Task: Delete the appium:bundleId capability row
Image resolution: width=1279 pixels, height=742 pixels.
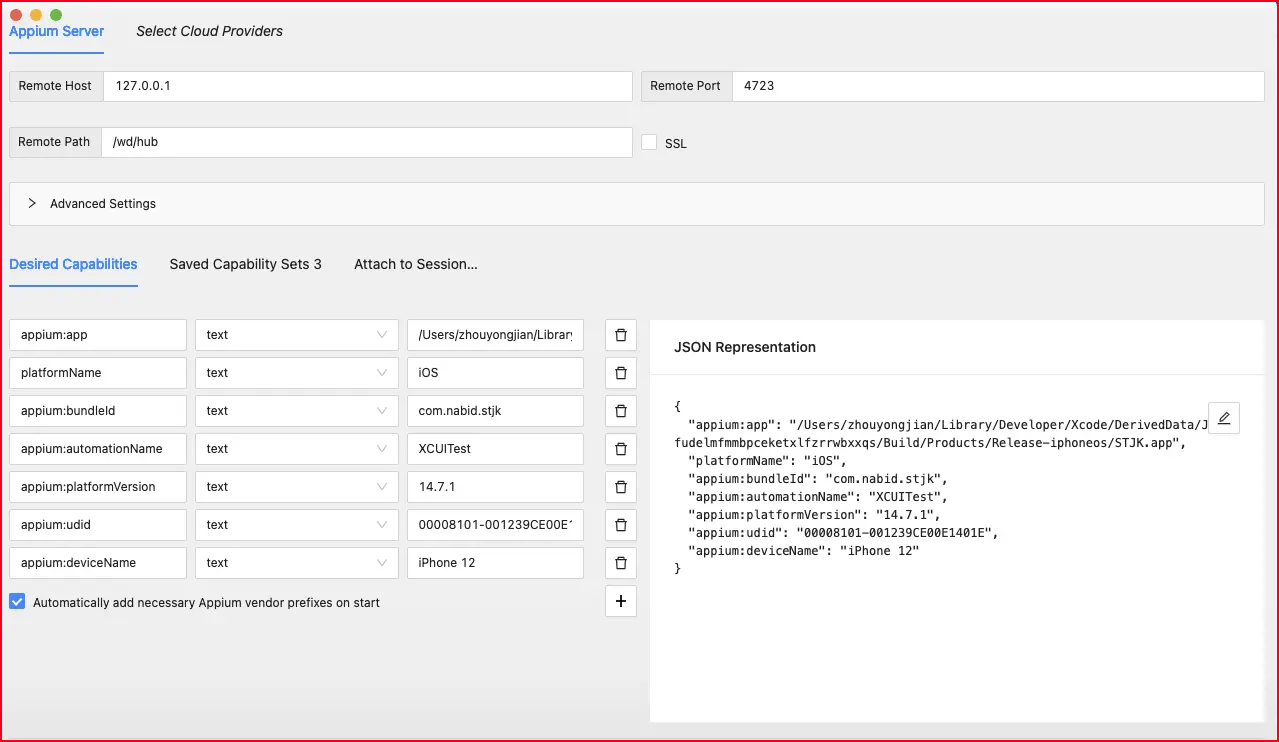Action: (x=620, y=411)
